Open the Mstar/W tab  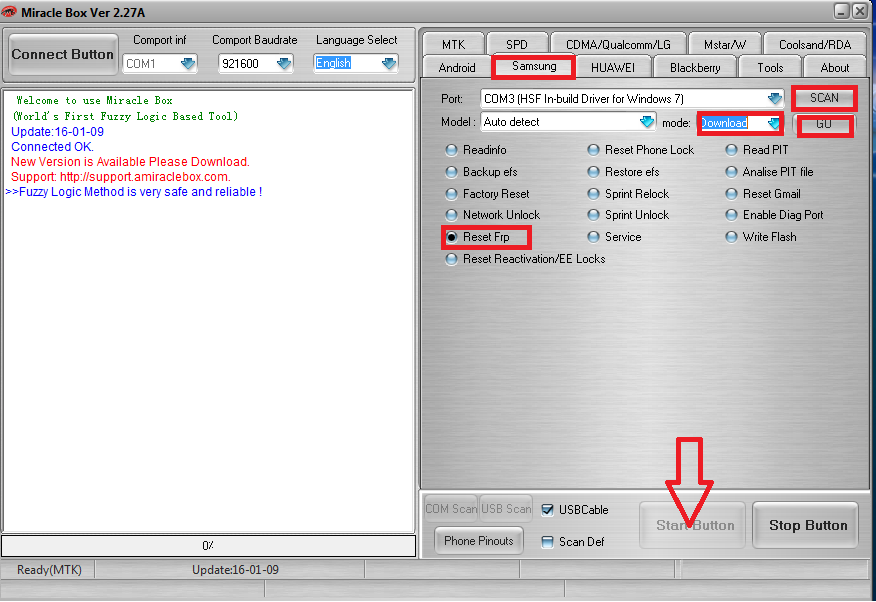(725, 45)
